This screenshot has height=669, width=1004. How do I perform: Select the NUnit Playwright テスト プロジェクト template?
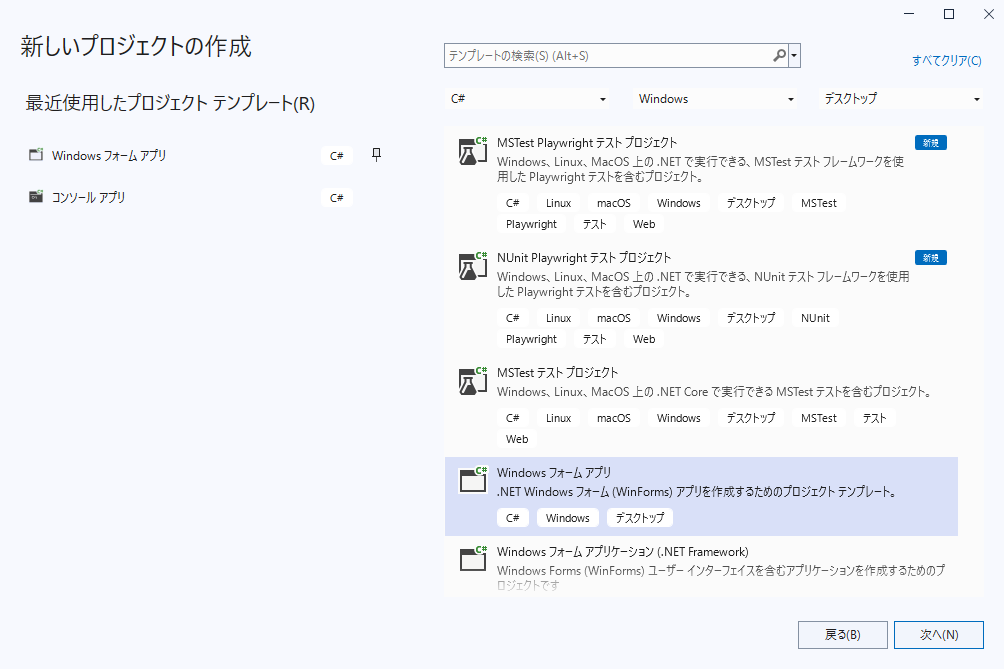(584, 257)
